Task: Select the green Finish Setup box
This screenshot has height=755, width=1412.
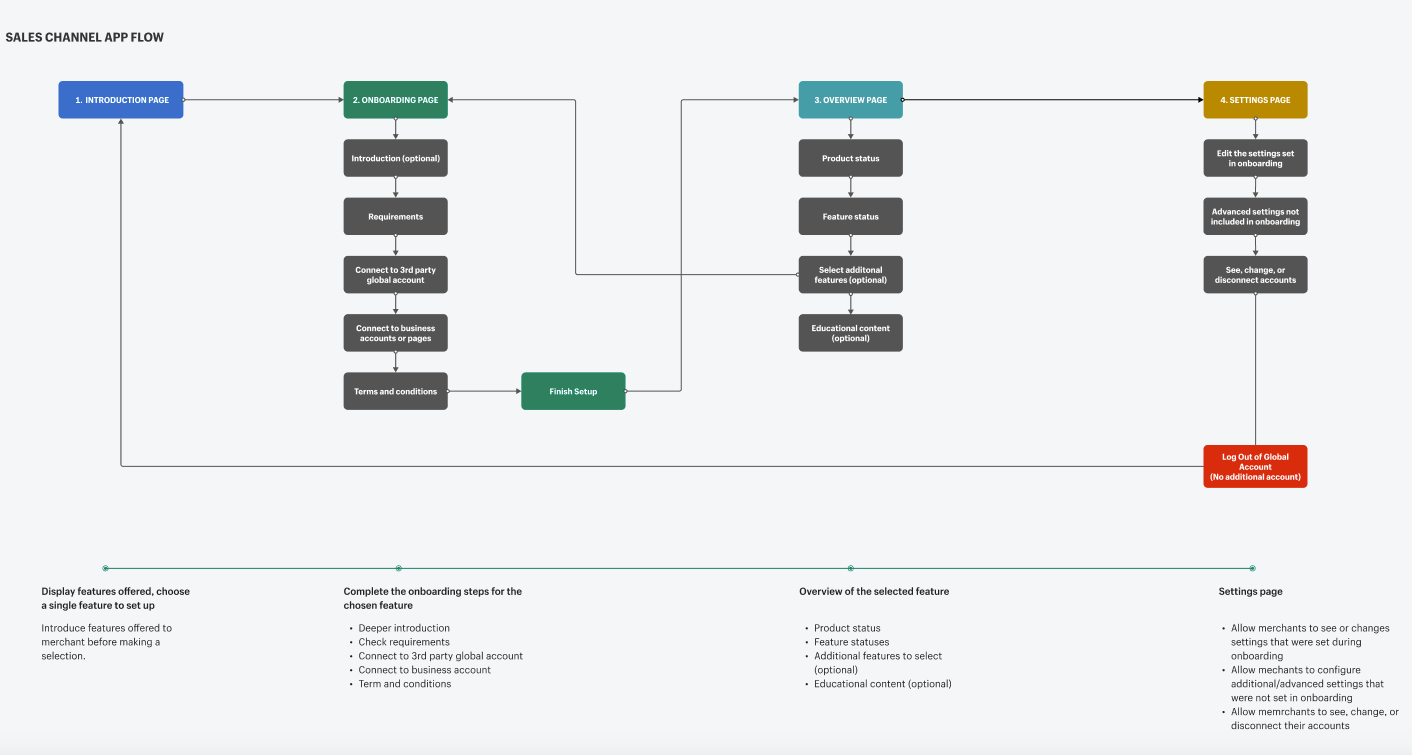Action: pos(573,391)
